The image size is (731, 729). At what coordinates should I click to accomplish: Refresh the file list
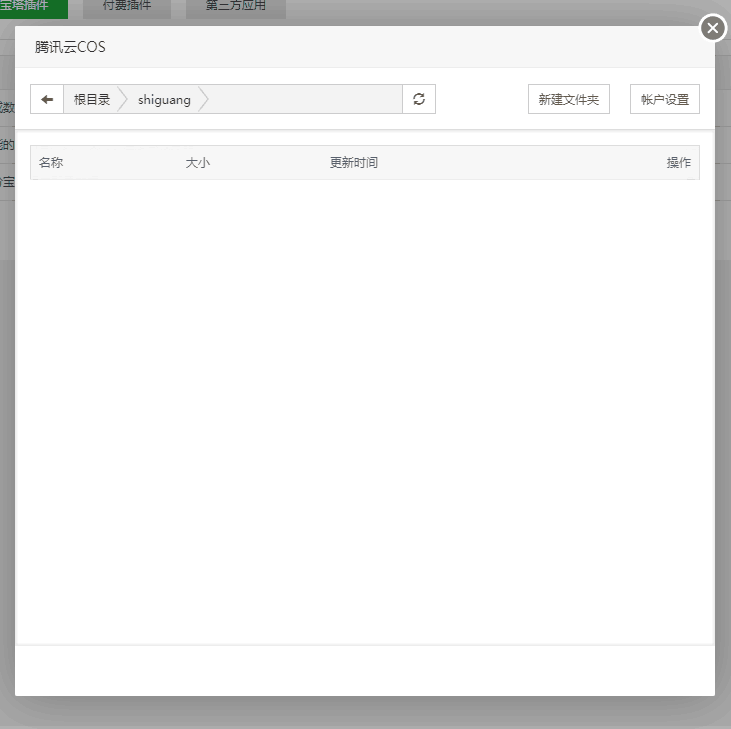point(419,99)
